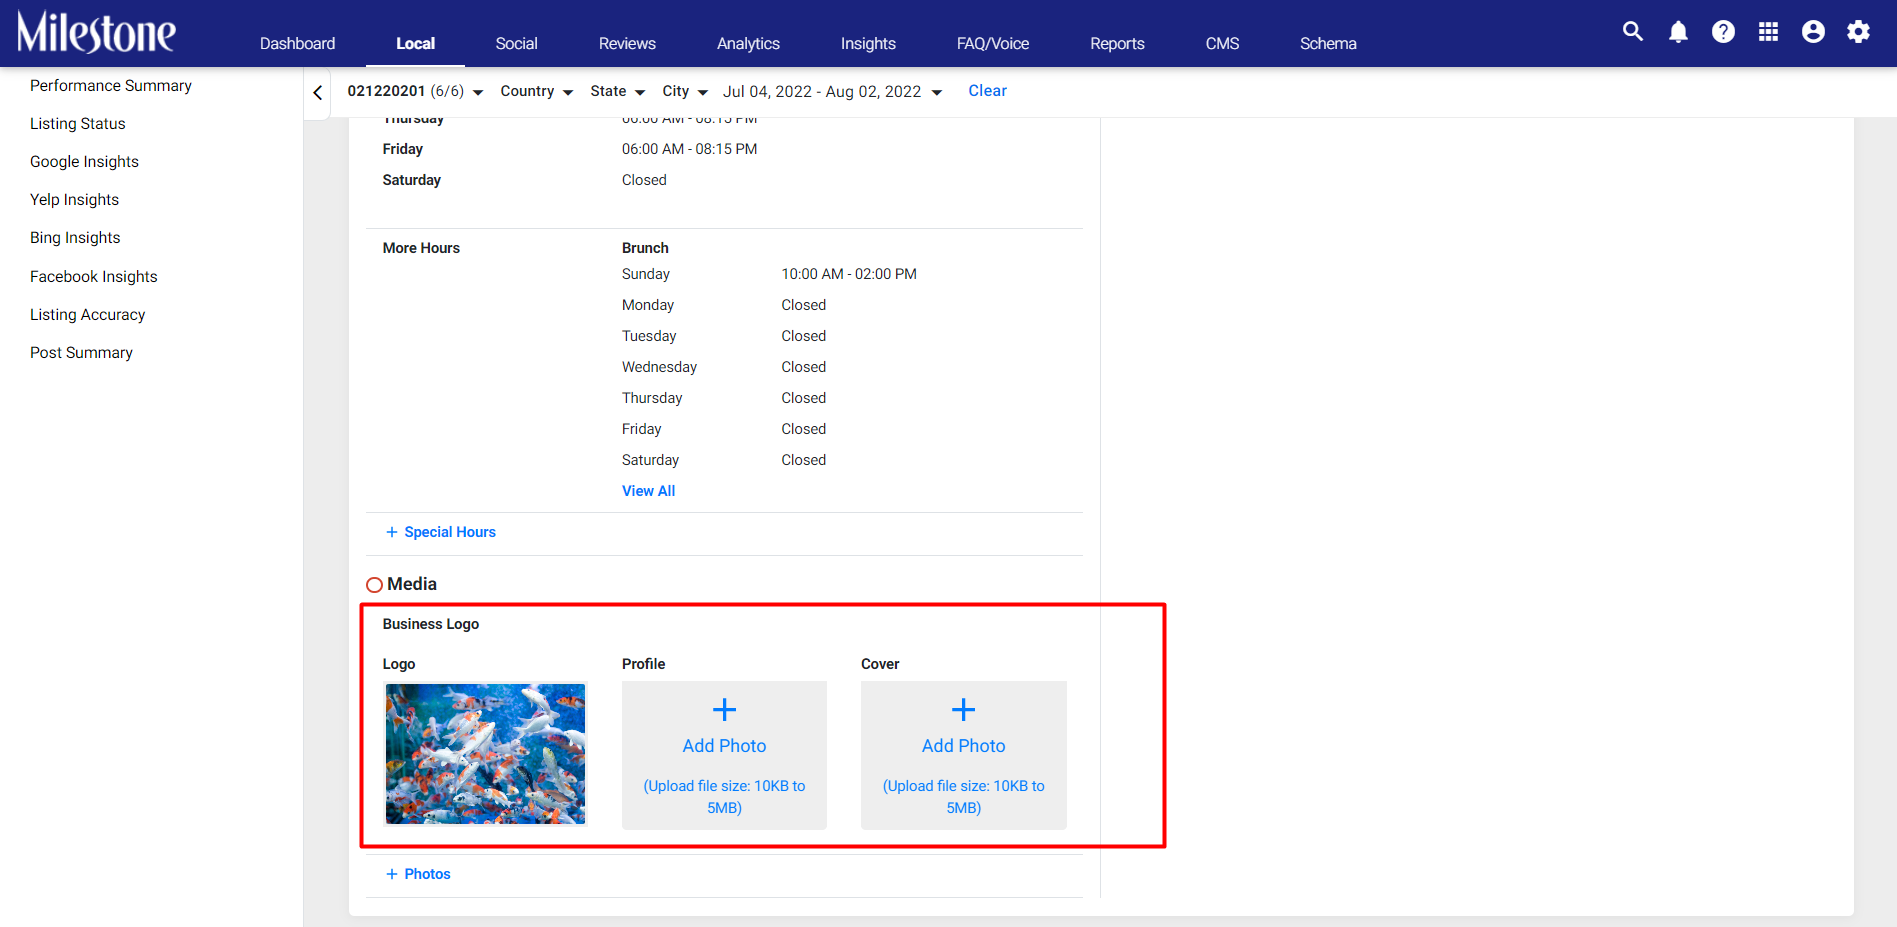Add a Profile photo

(x=724, y=755)
